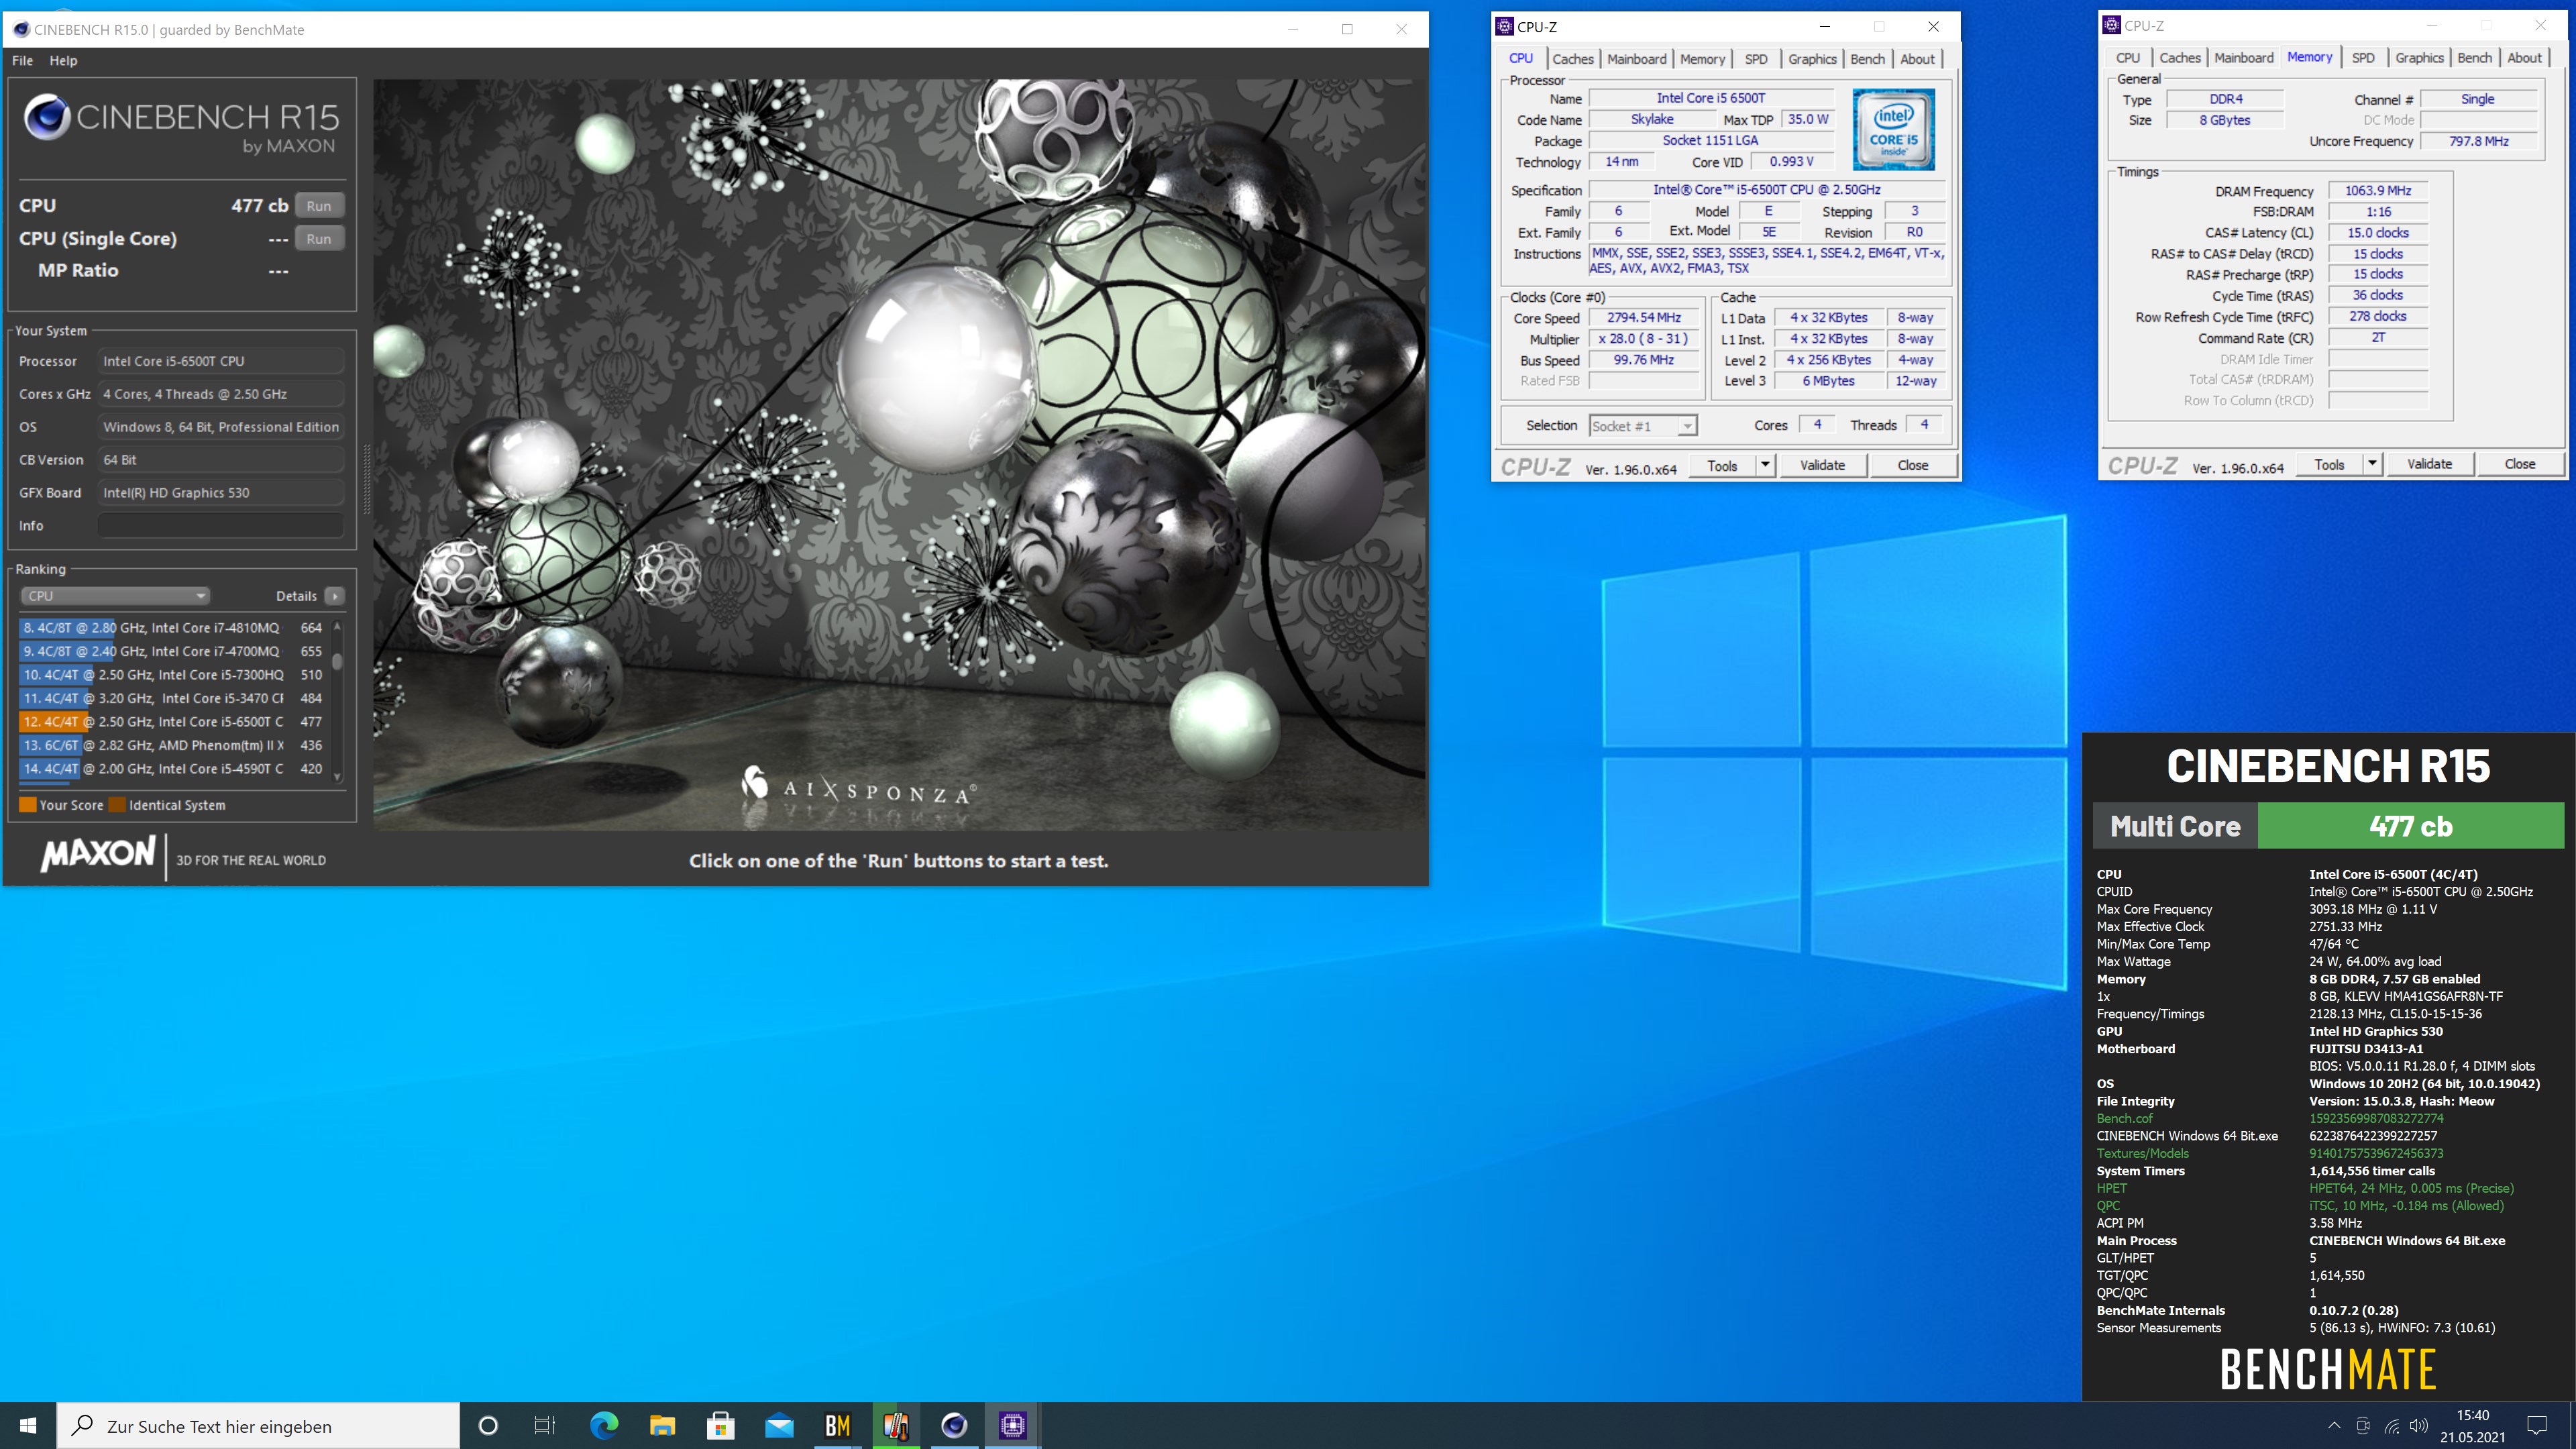Open SPD tab in left CPU-Z
2576x1449 pixels.
coord(1756,59)
